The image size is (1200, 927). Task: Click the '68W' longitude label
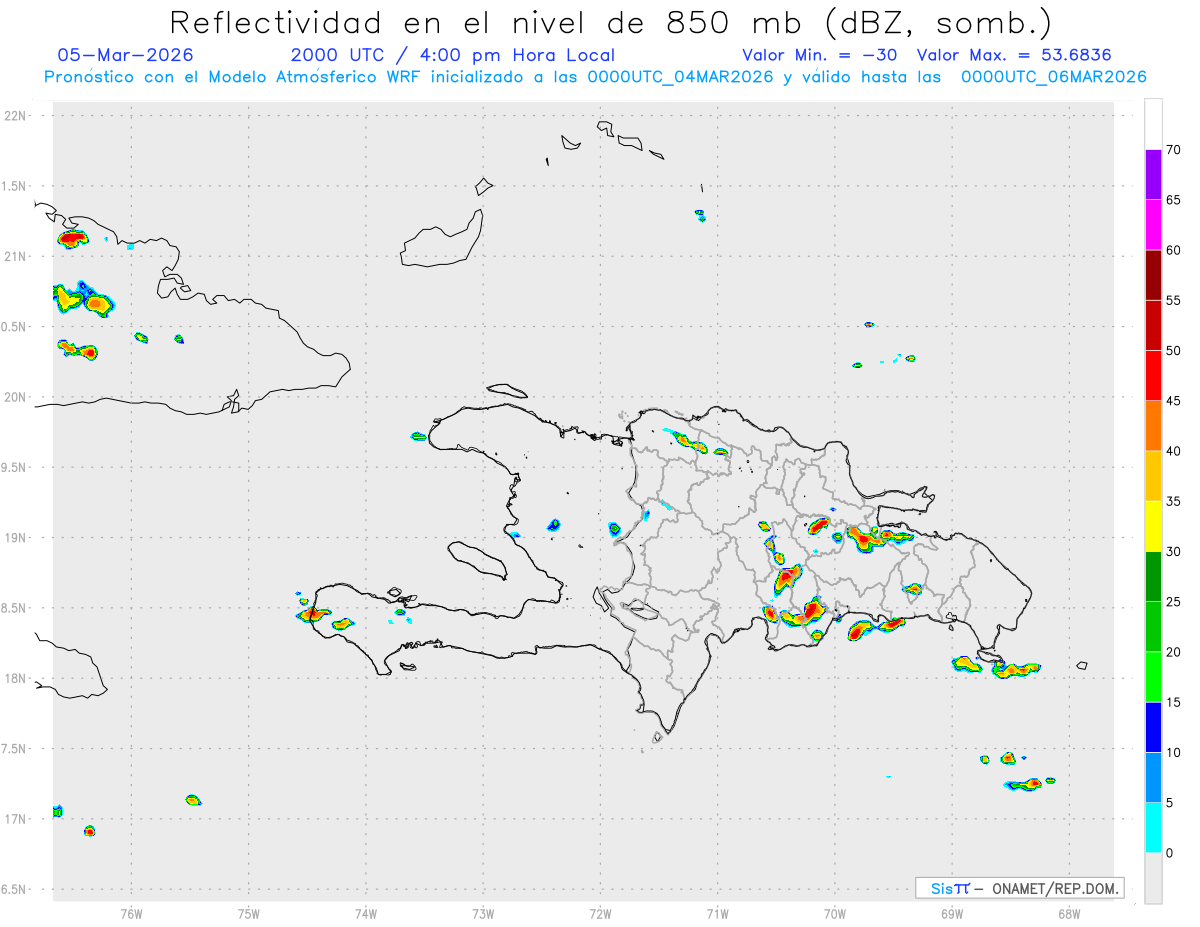[1068, 913]
